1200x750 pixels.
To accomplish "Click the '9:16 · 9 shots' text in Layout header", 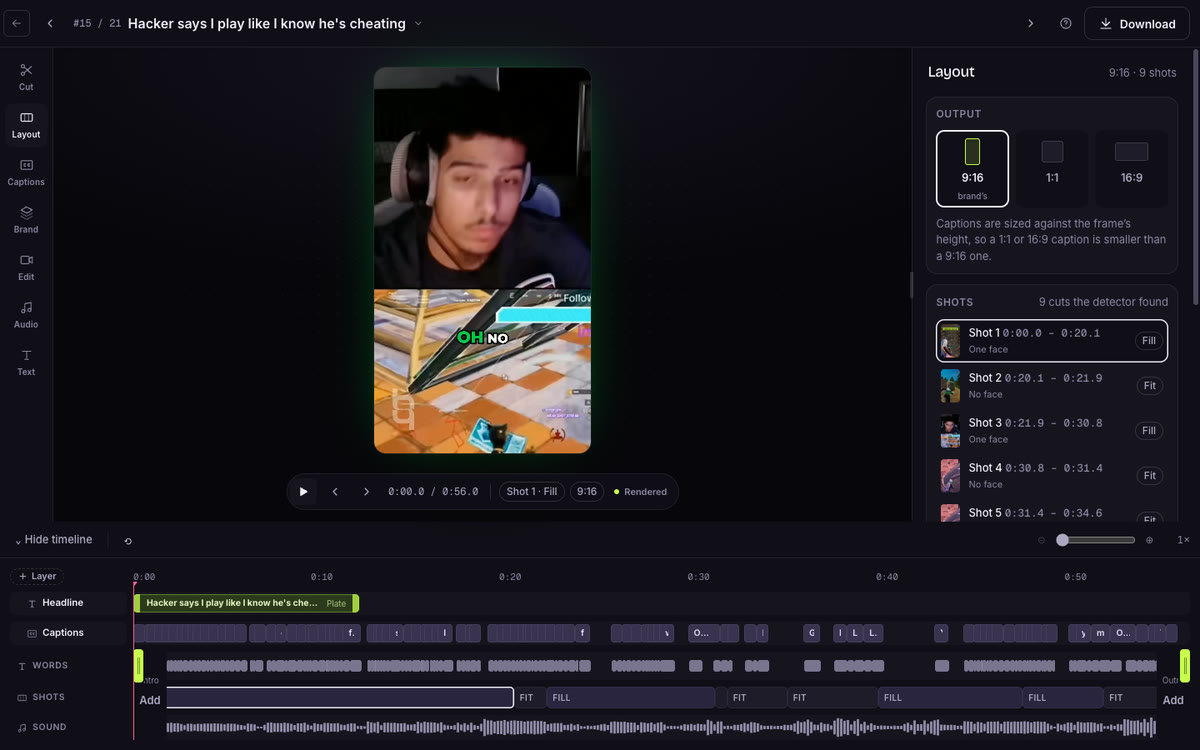I will click(1142, 73).
